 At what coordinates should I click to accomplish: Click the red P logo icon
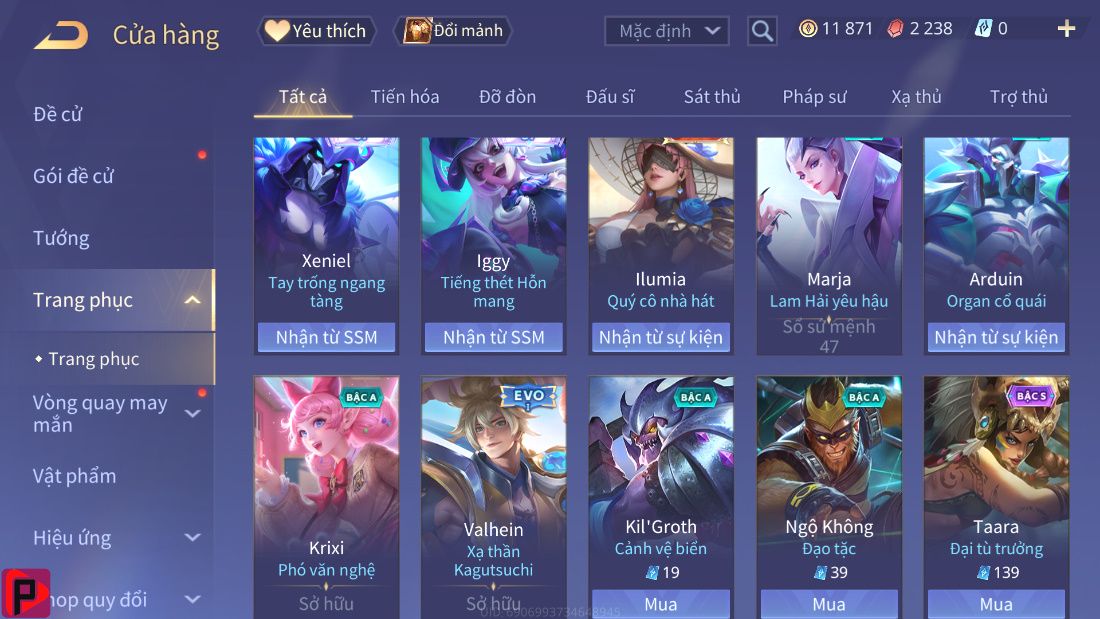[25, 593]
